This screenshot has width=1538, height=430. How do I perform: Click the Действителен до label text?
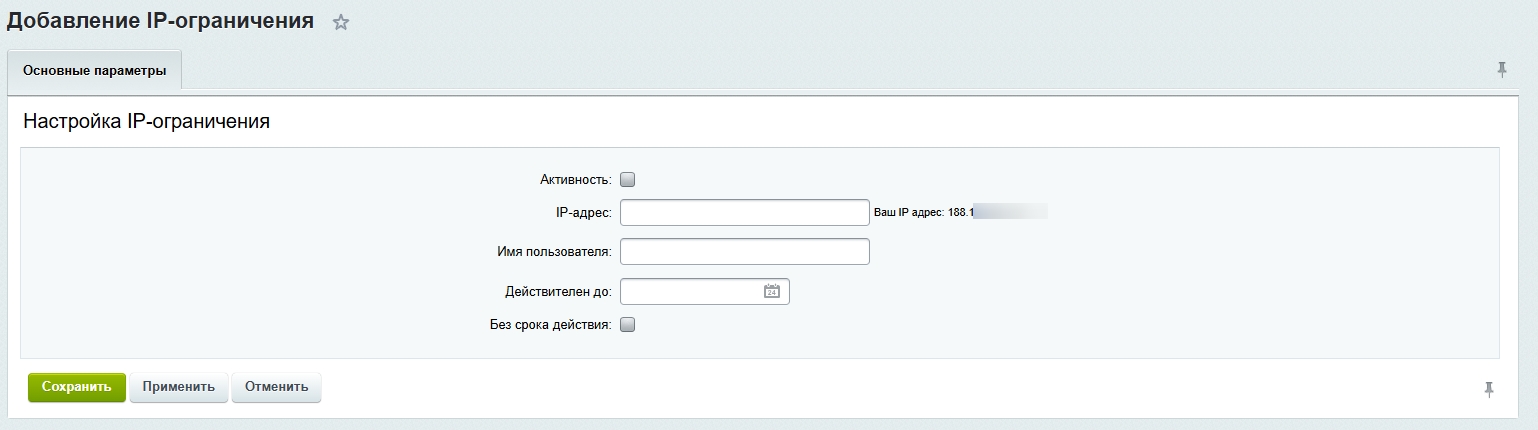click(558, 293)
